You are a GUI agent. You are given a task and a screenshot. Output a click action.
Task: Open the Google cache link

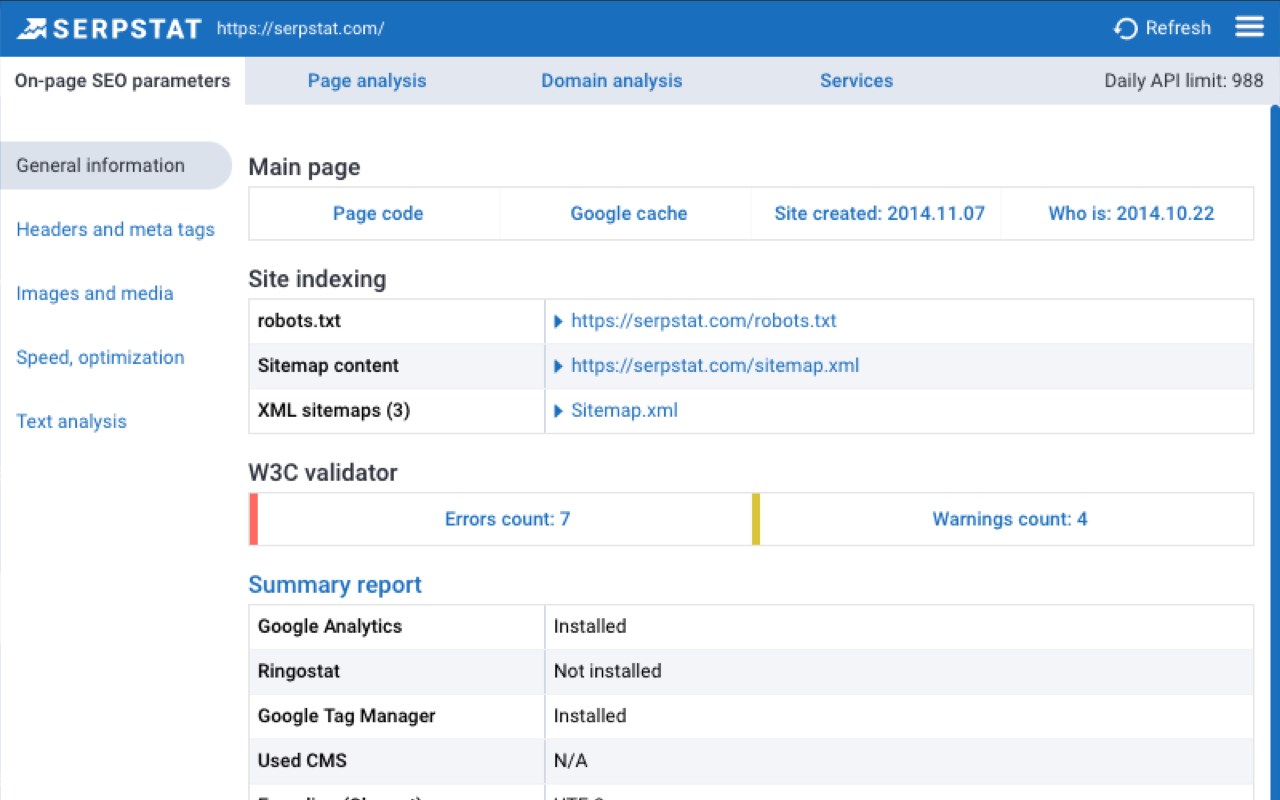click(x=629, y=214)
